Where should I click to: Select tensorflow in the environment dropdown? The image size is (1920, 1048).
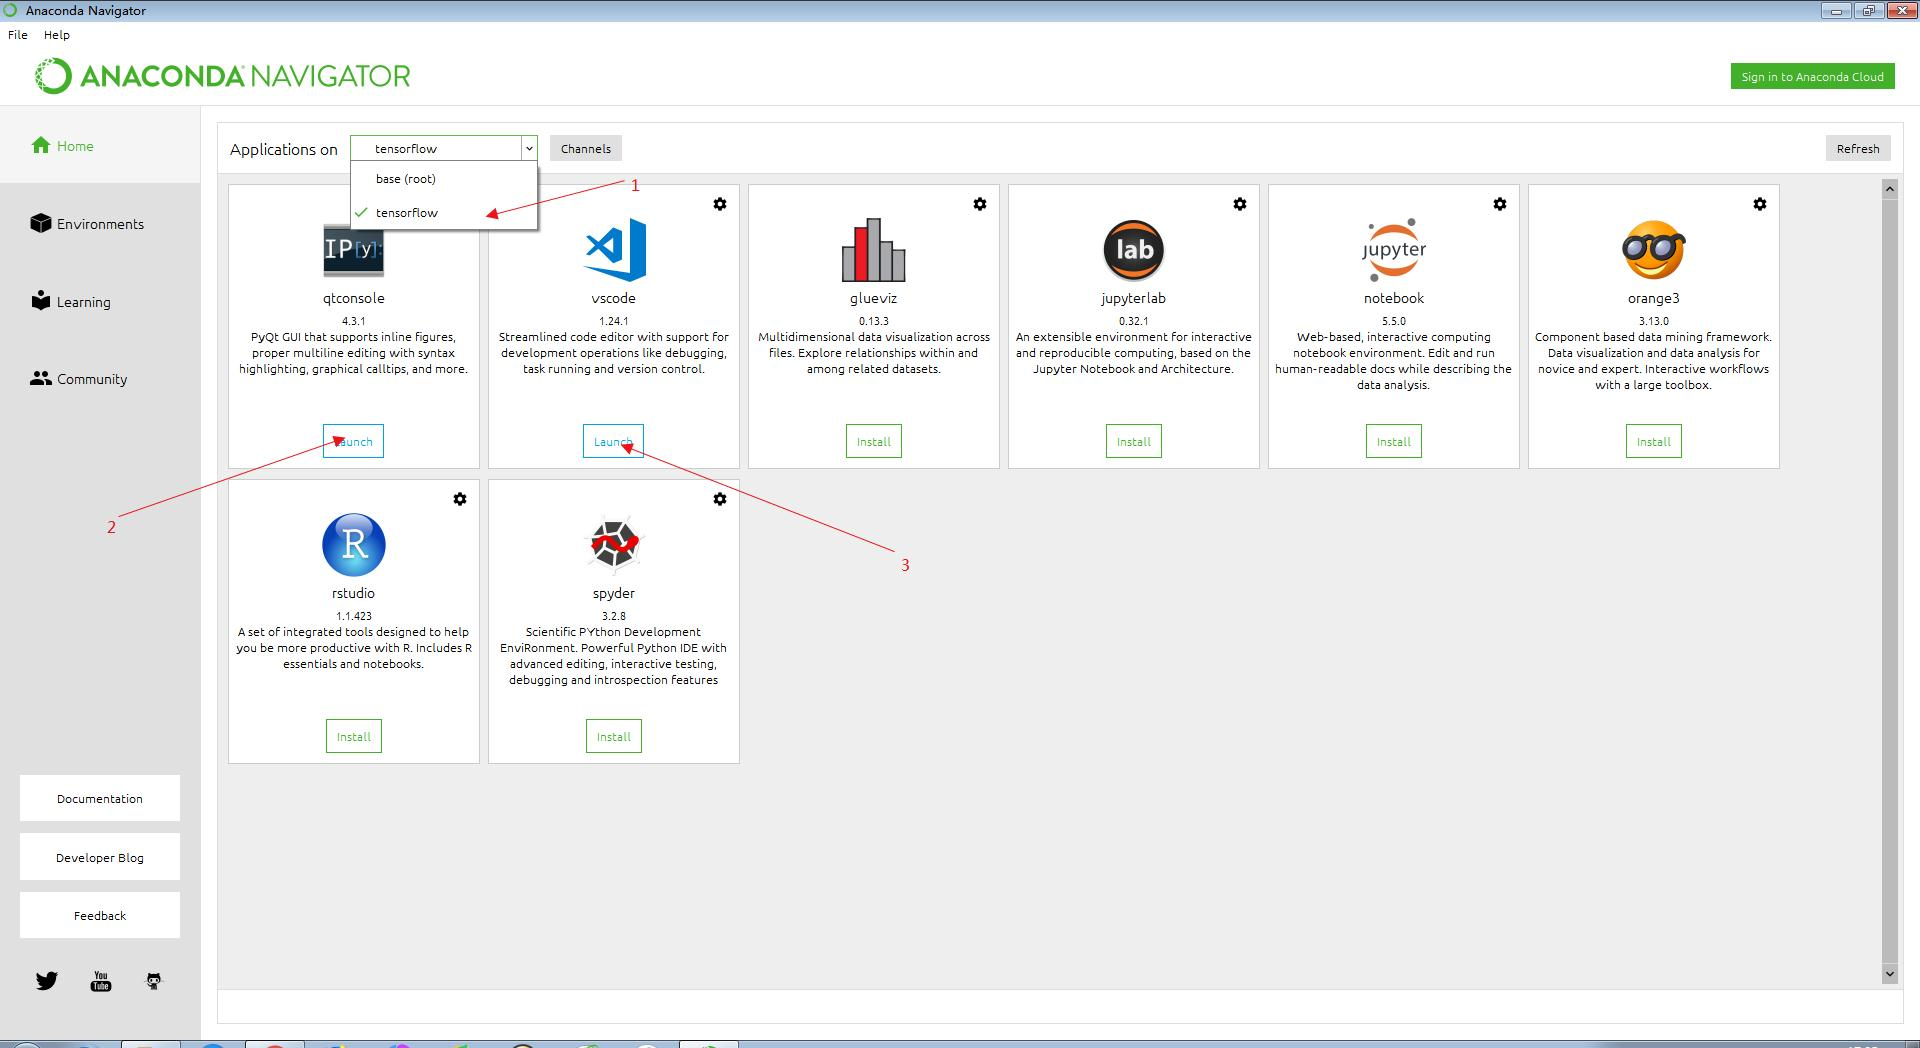tap(407, 212)
